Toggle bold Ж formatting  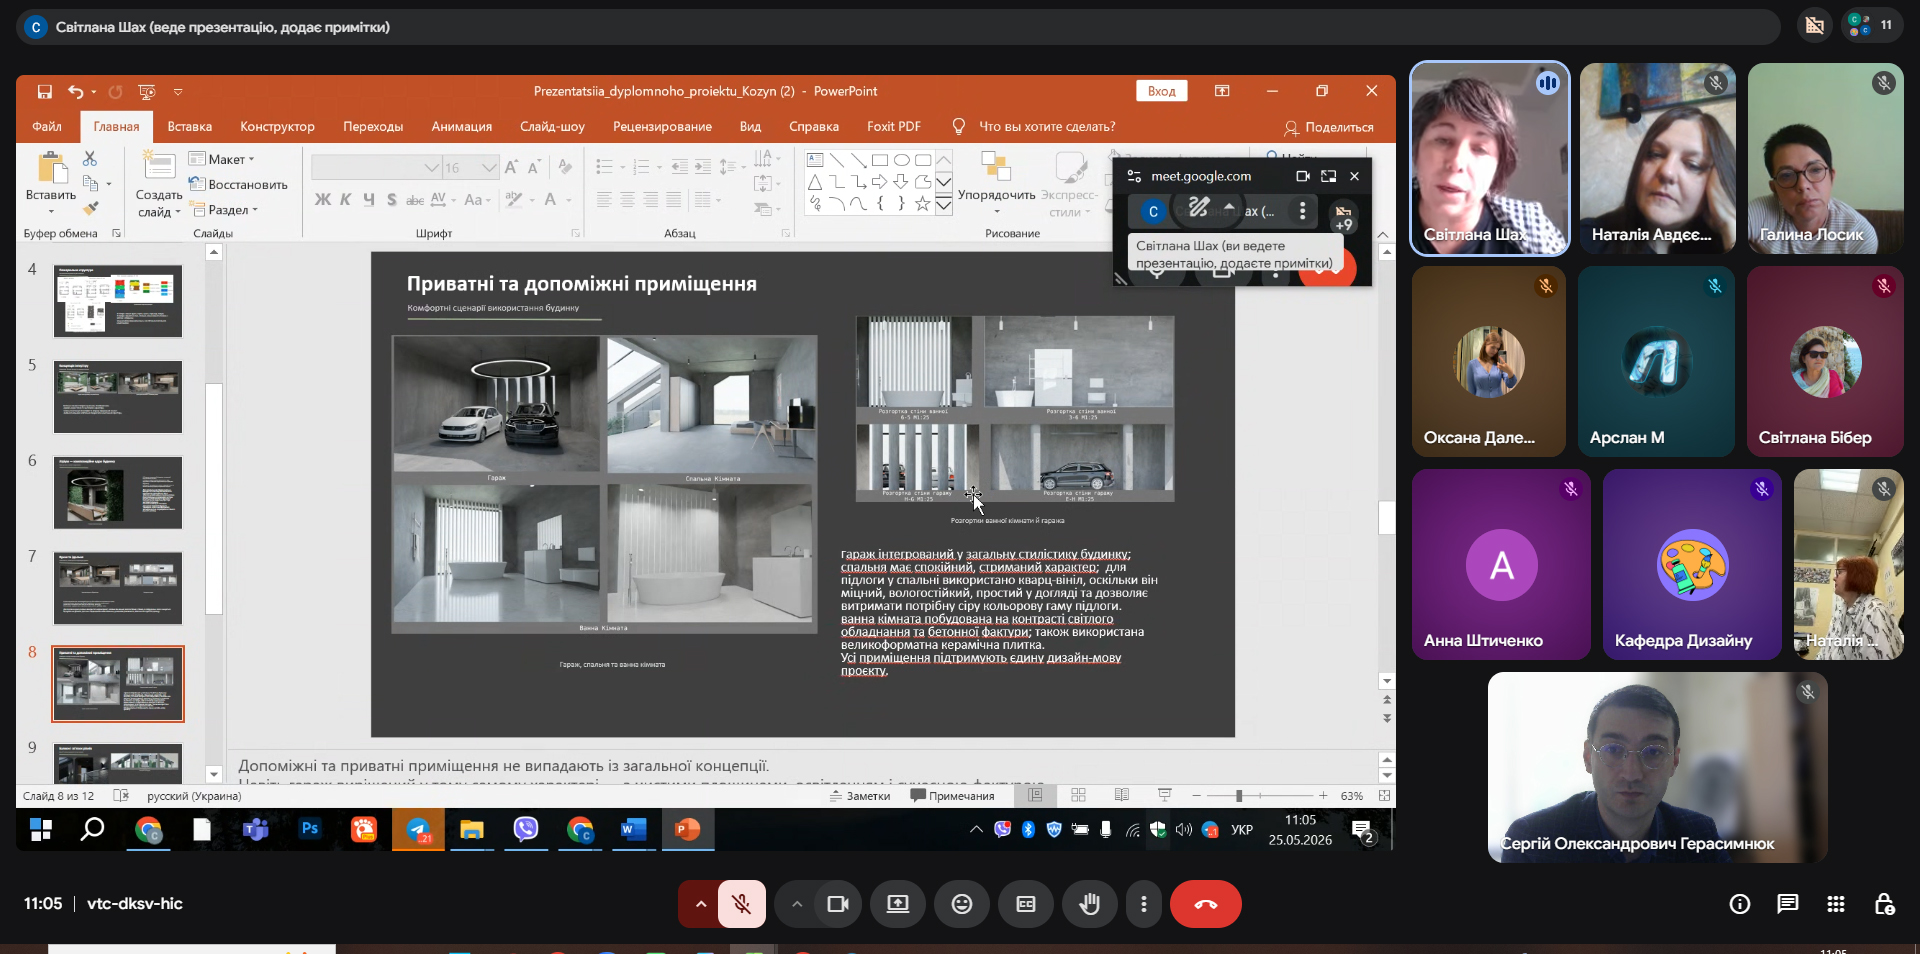322,200
